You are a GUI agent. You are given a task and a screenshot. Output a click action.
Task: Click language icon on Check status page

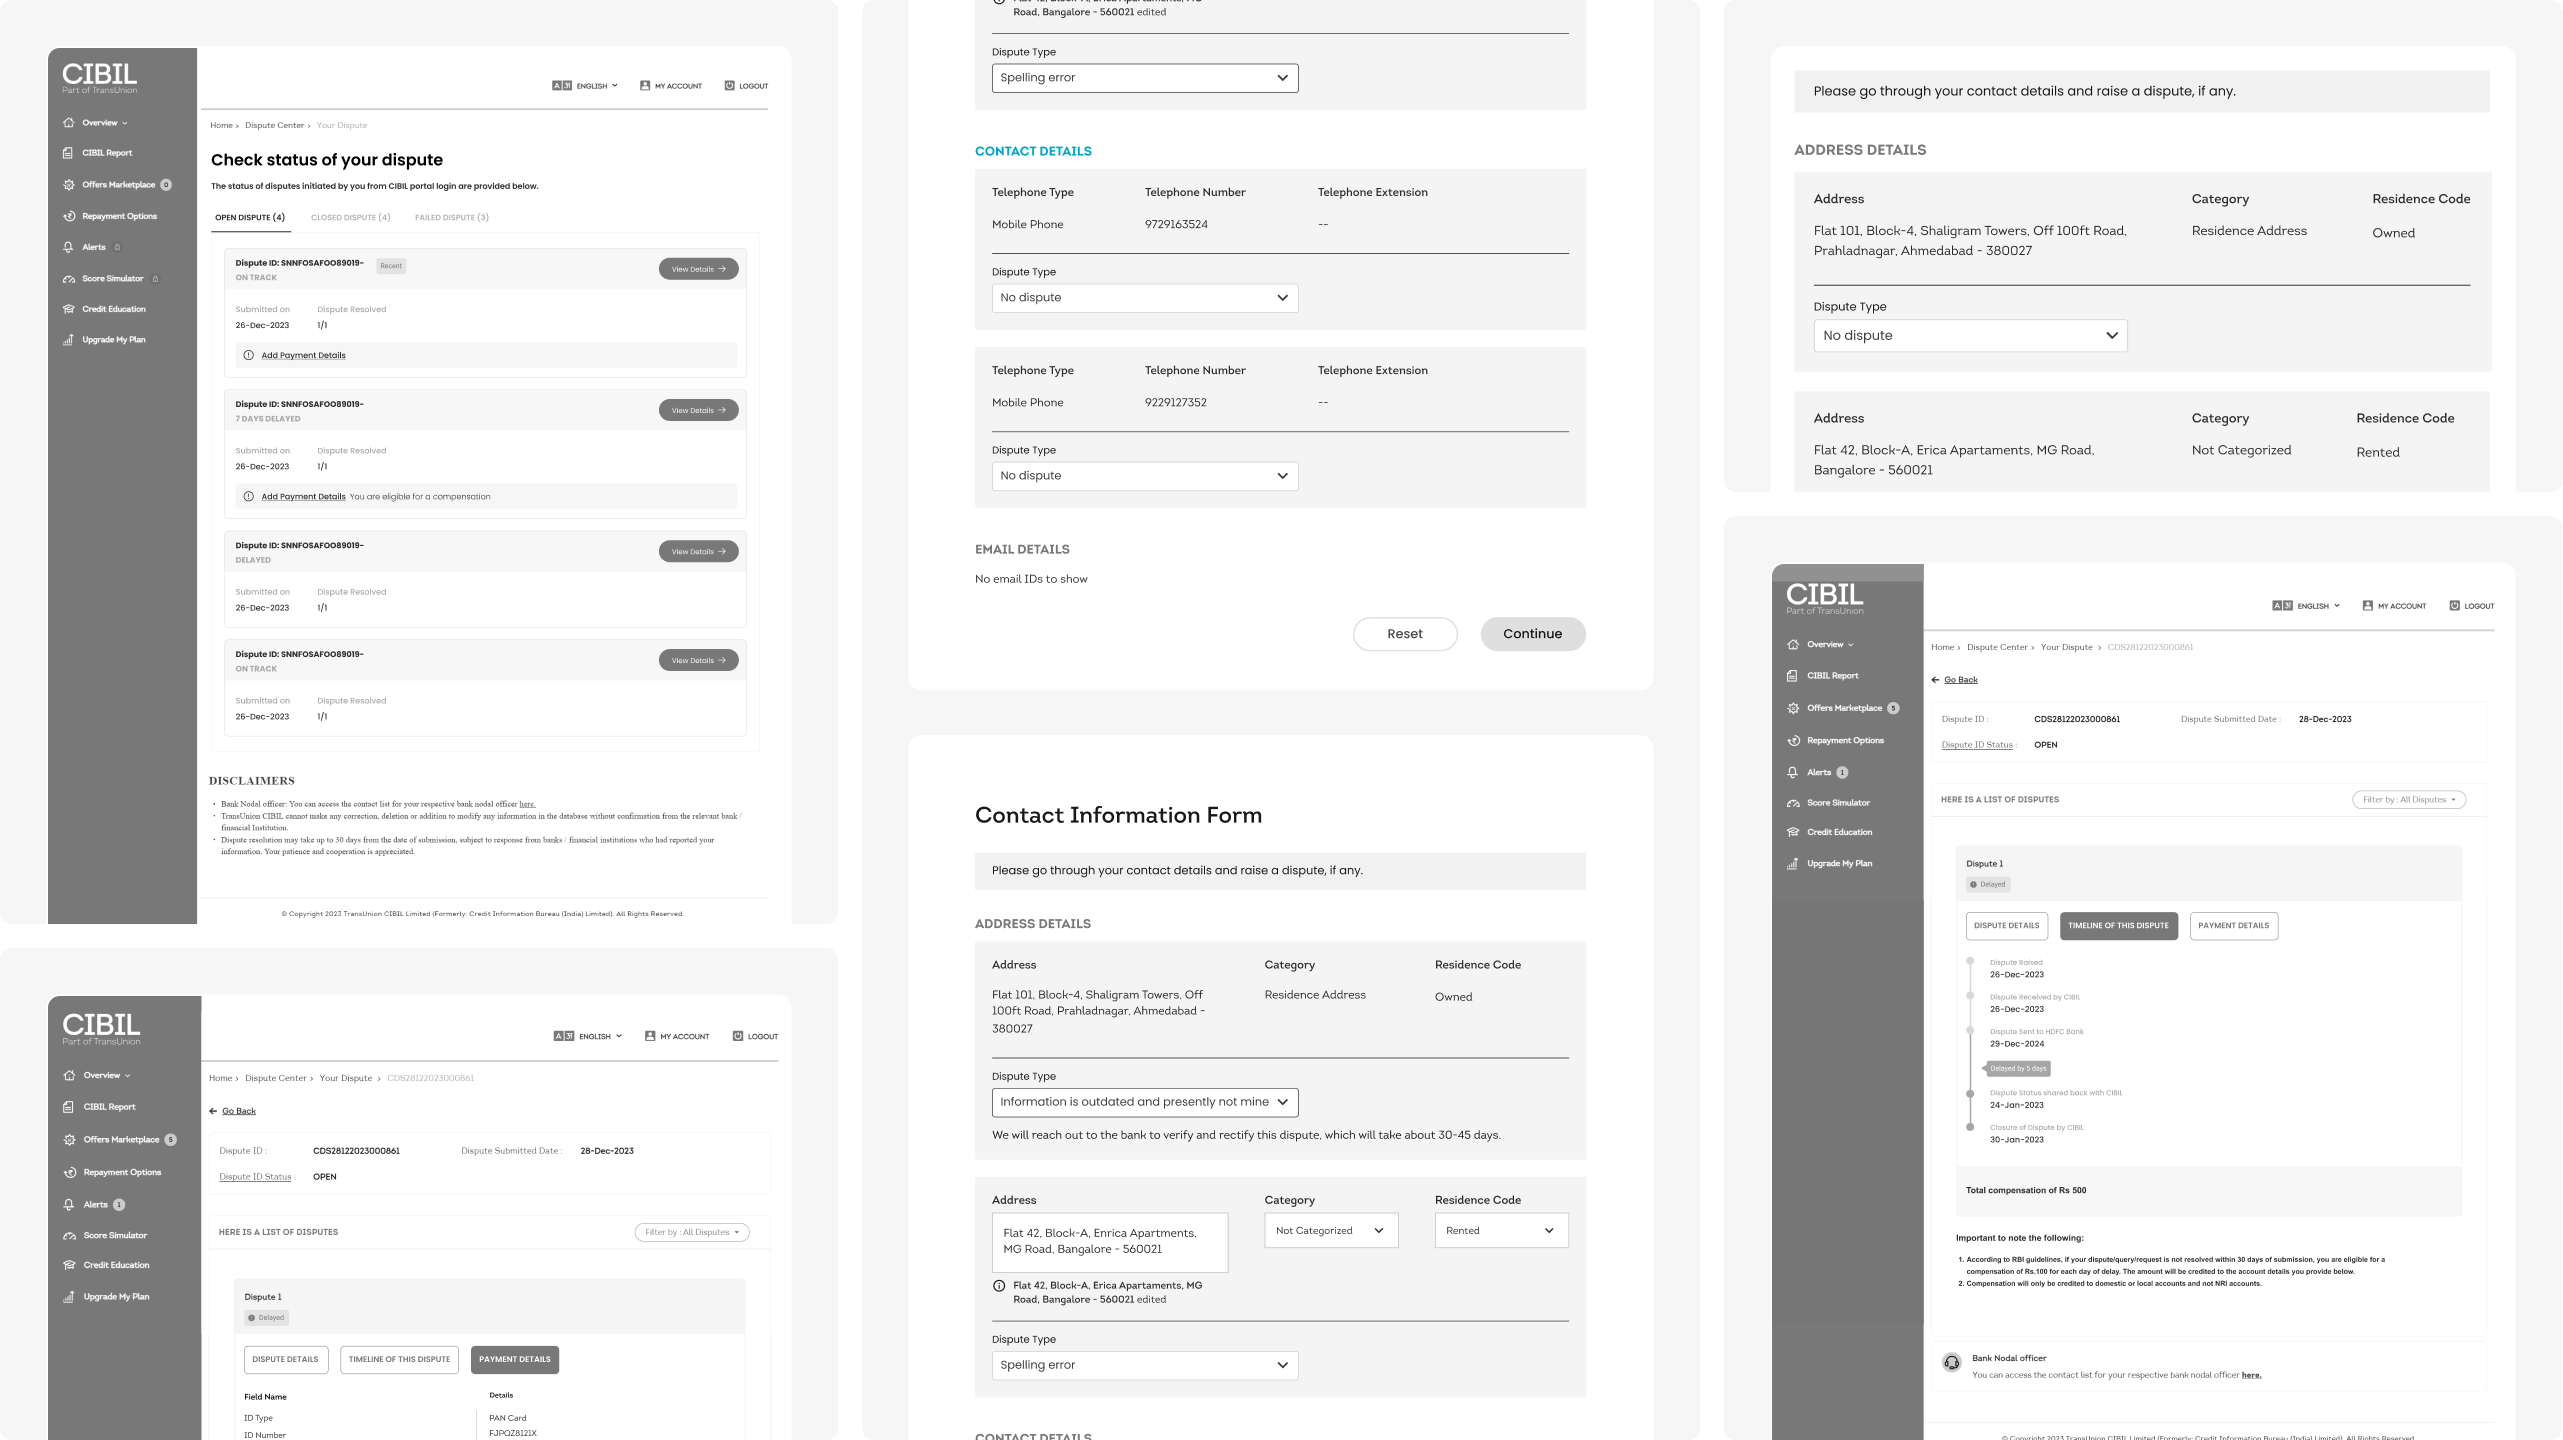point(562,86)
